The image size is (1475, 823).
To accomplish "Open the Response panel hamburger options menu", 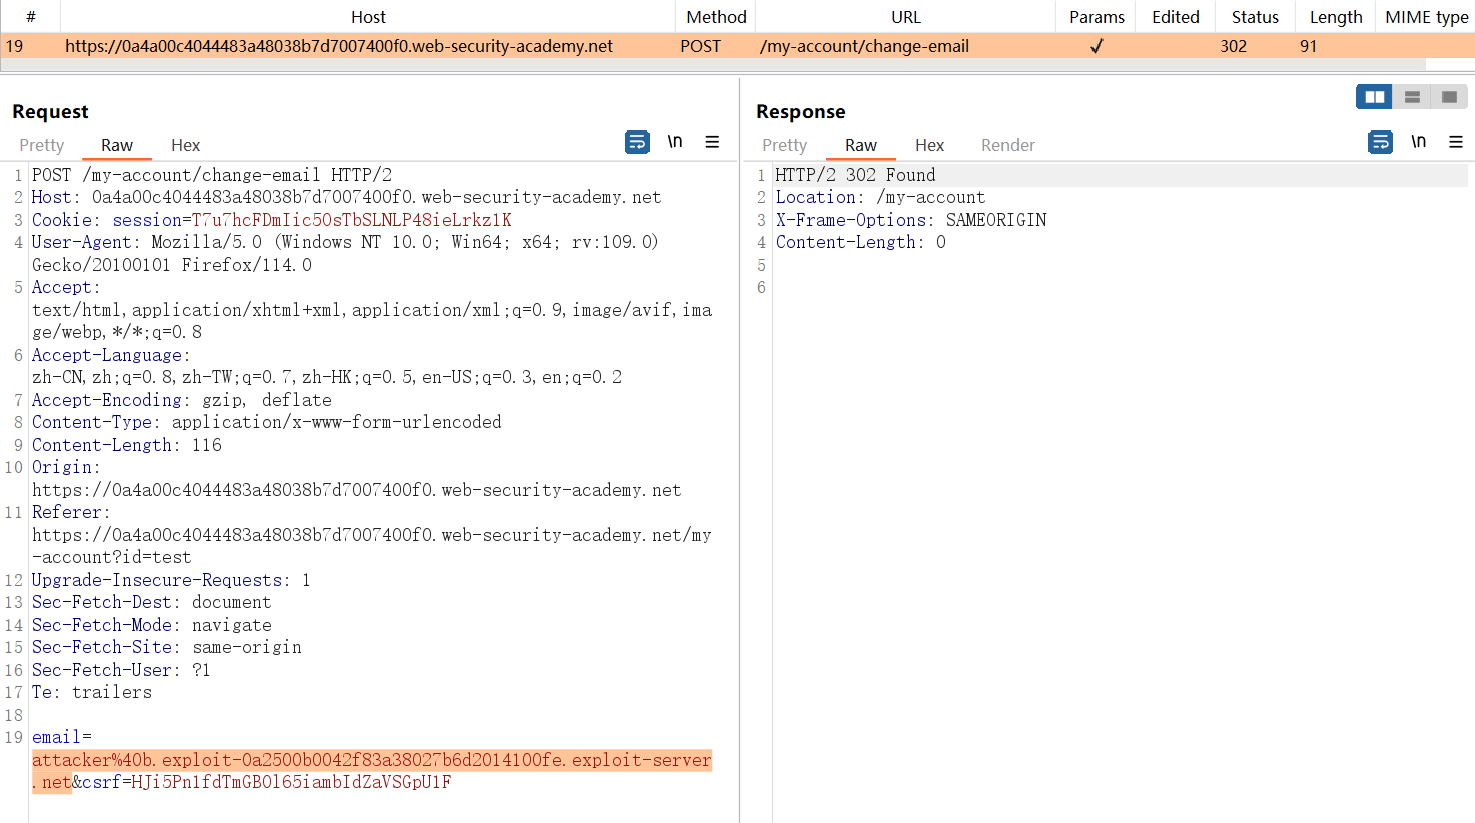I will [x=1456, y=142].
